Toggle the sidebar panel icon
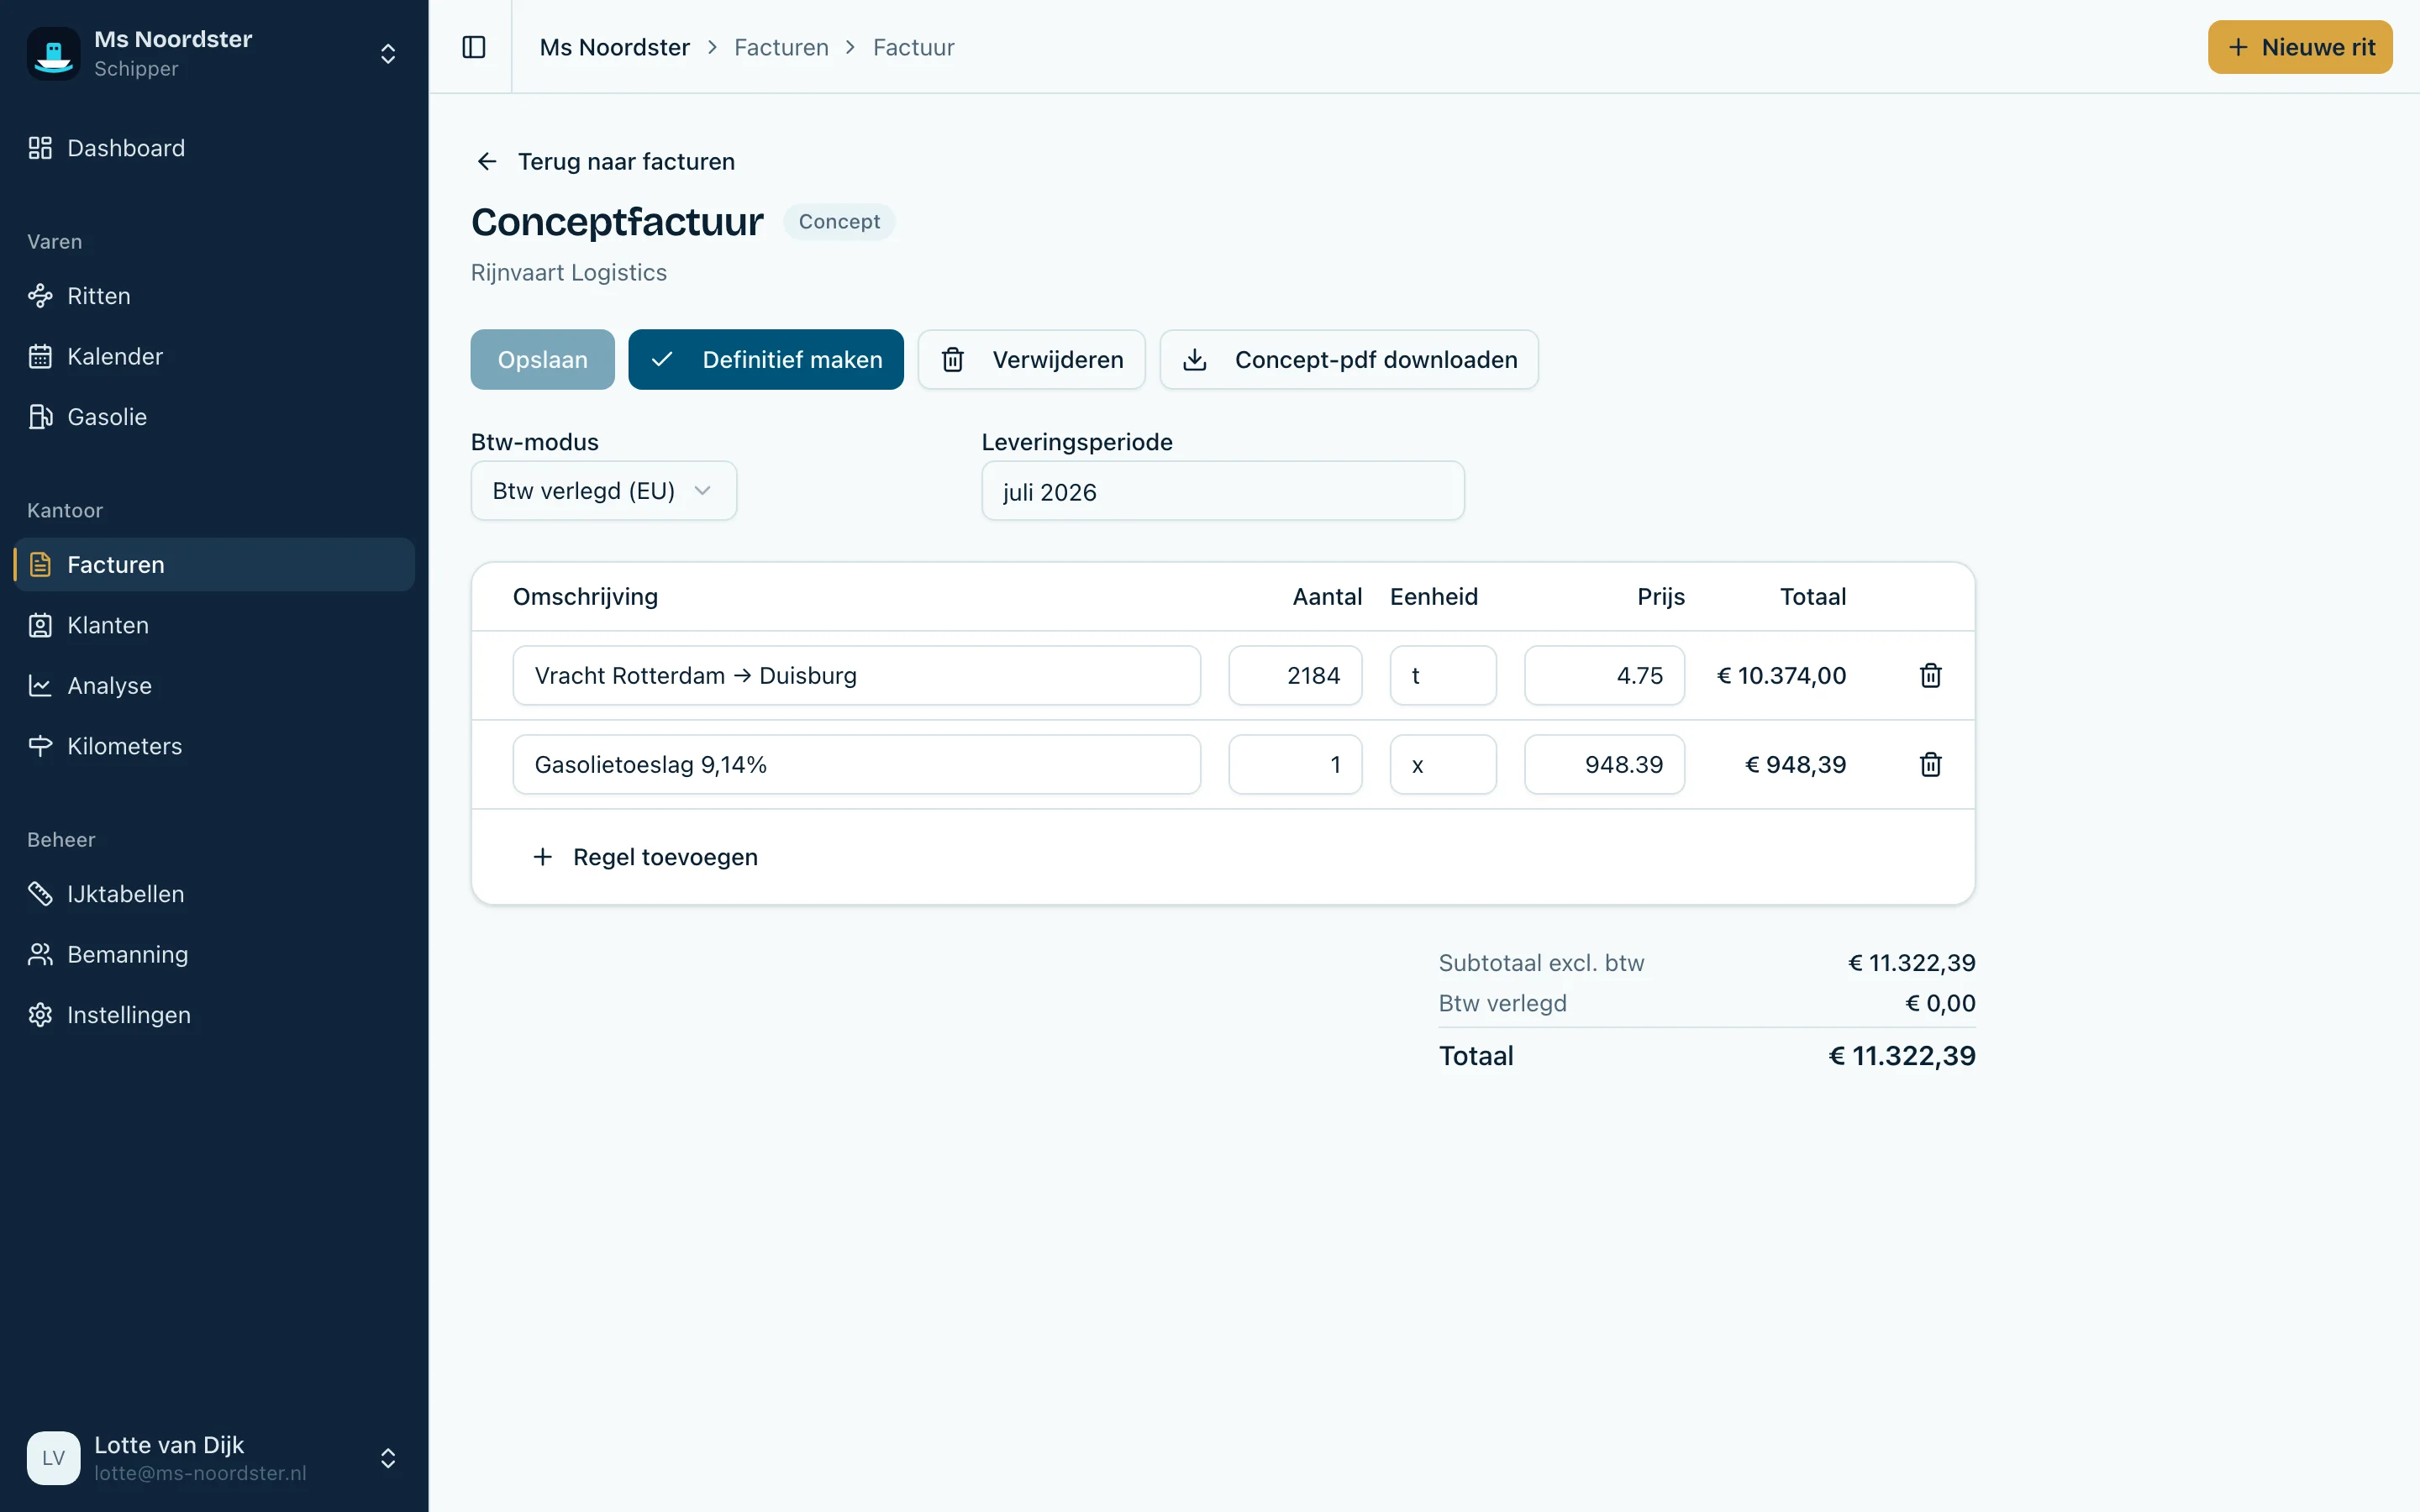This screenshot has width=2420, height=1512. (x=474, y=47)
